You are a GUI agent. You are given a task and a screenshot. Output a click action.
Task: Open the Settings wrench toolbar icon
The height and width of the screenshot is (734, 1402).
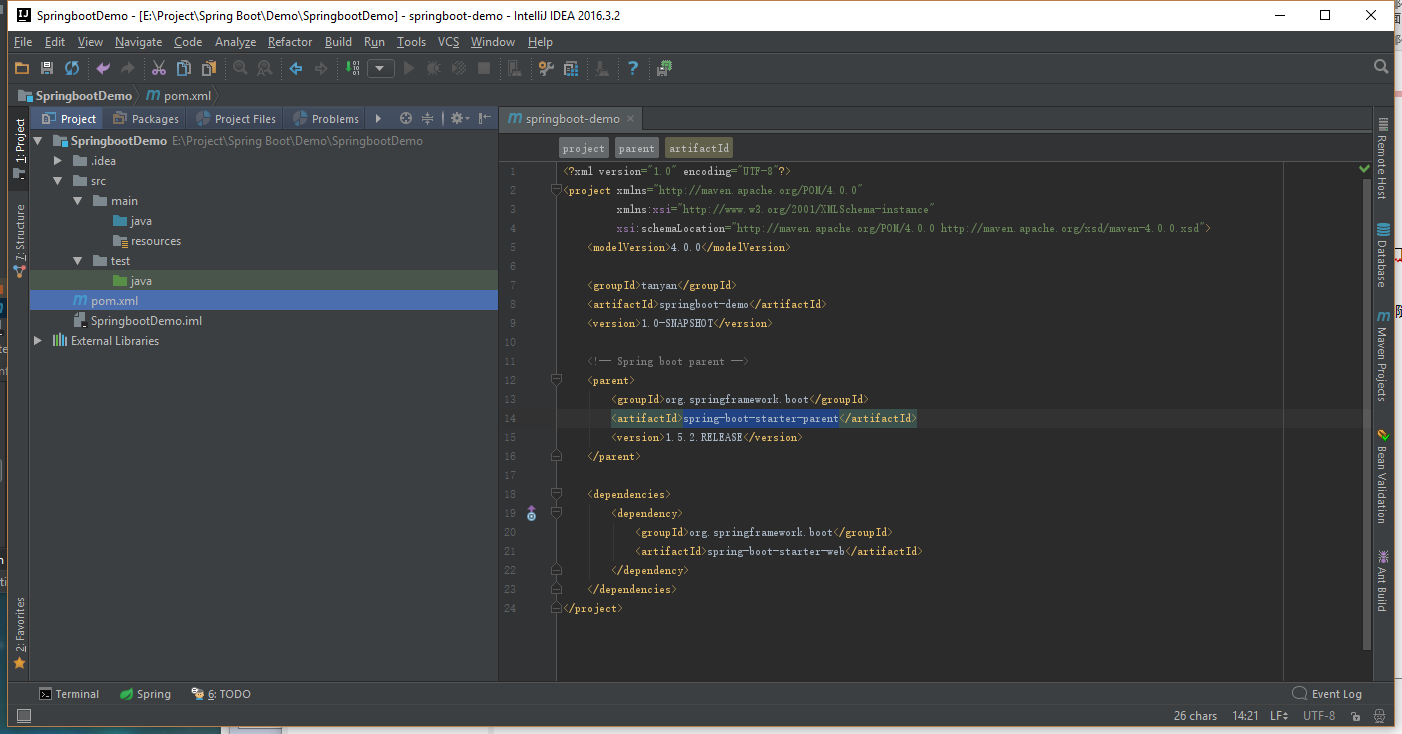545,68
